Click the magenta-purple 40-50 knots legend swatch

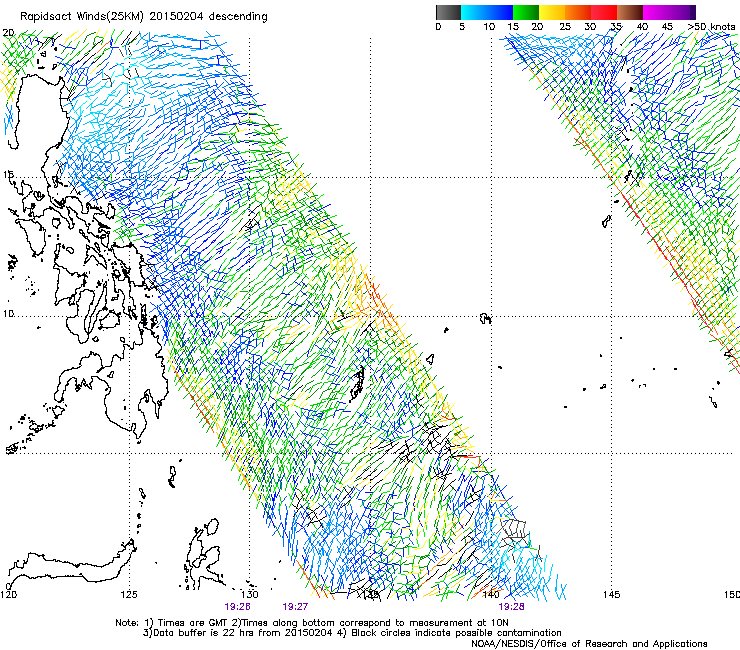(x=669, y=12)
